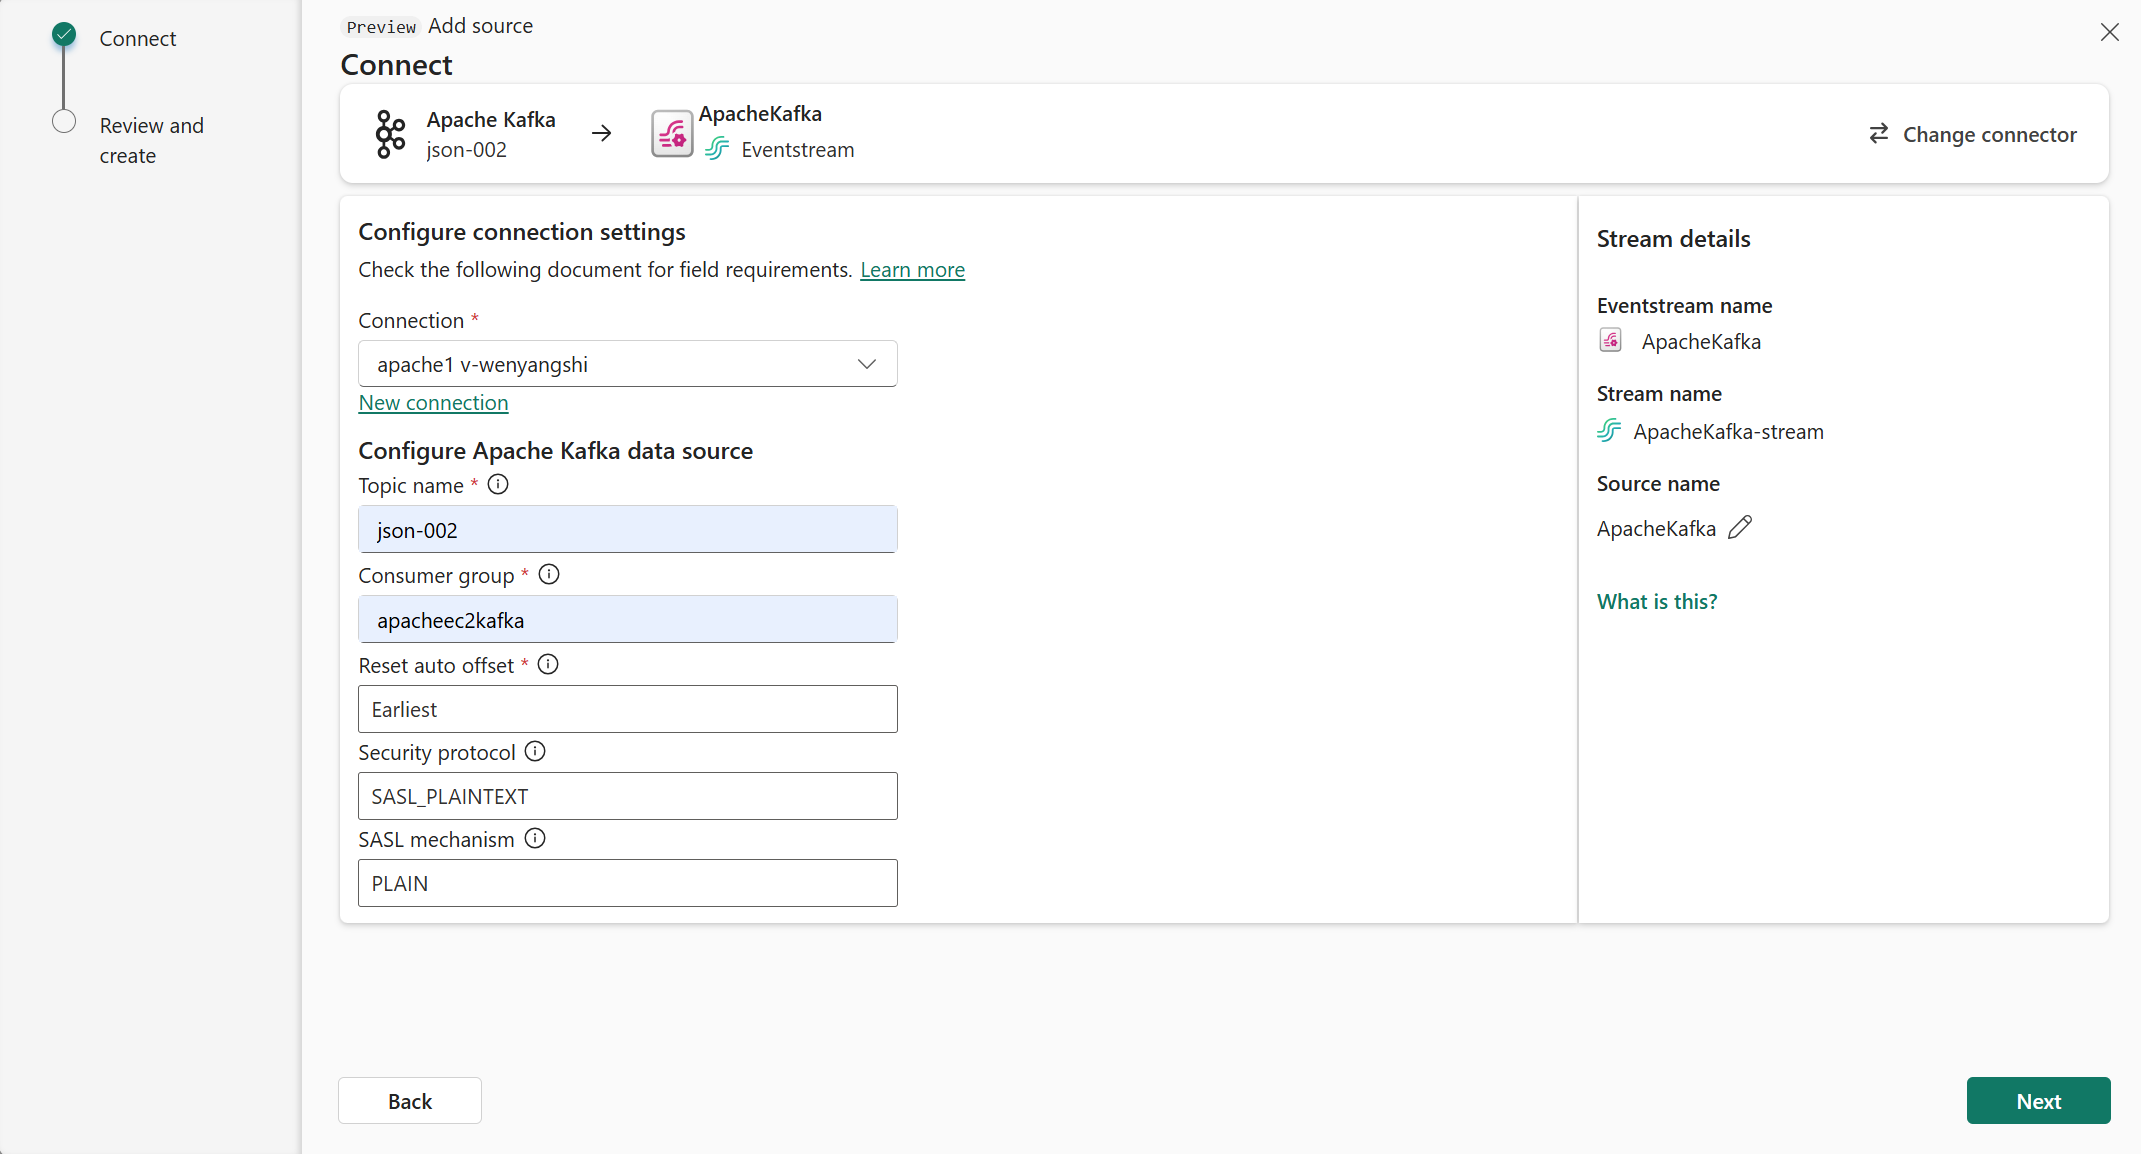Image resolution: width=2141 pixels, height=1154 pixels.
Task: Click the completed Connect step checkmark
Action: [64, 35]
